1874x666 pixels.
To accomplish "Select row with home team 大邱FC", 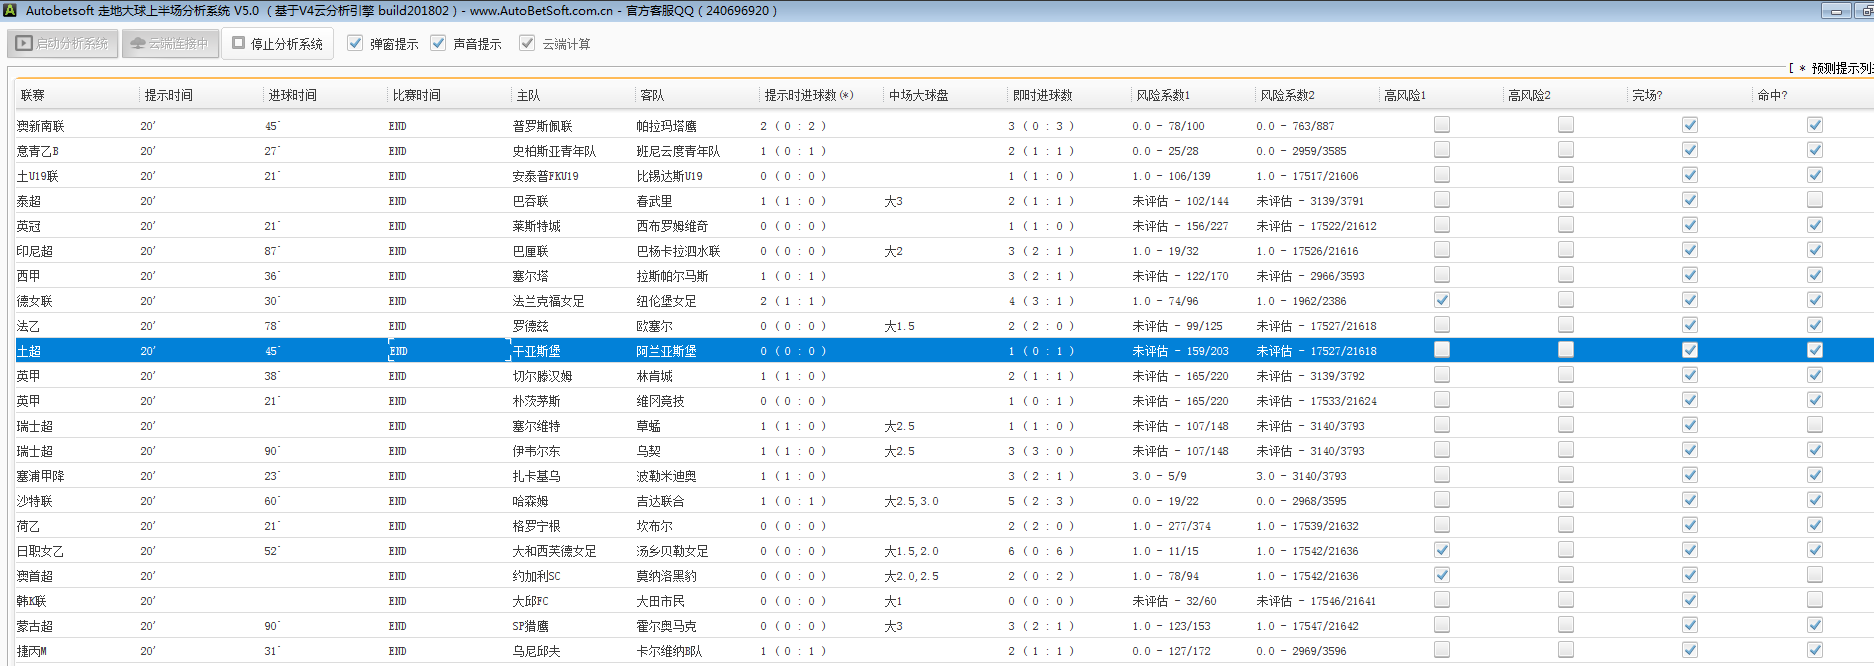I will tap(530, 601).
